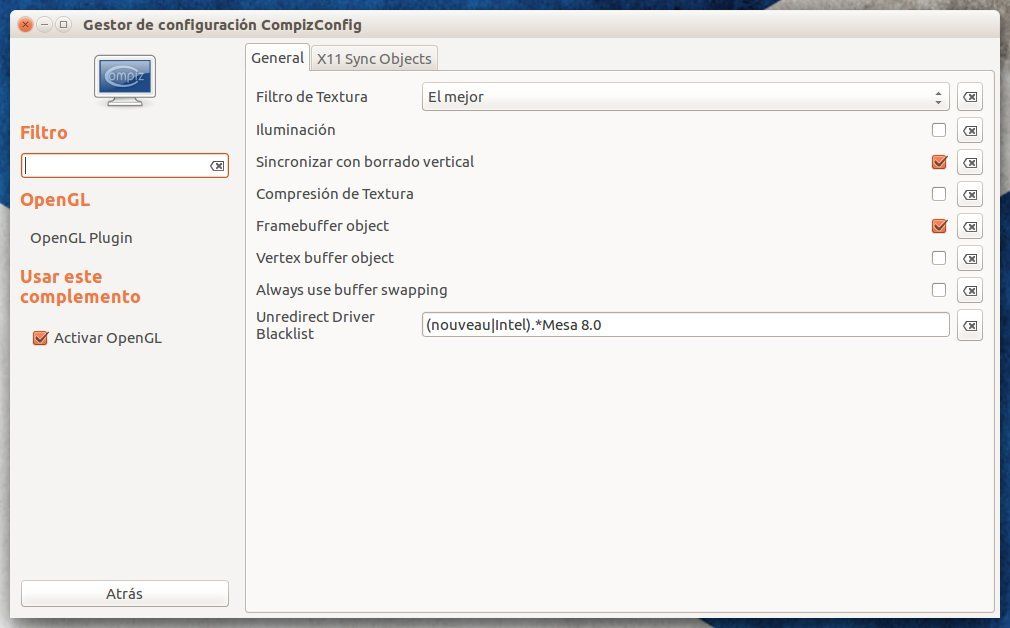Enable the Iluminación checkbox

(x=938, y=130)
